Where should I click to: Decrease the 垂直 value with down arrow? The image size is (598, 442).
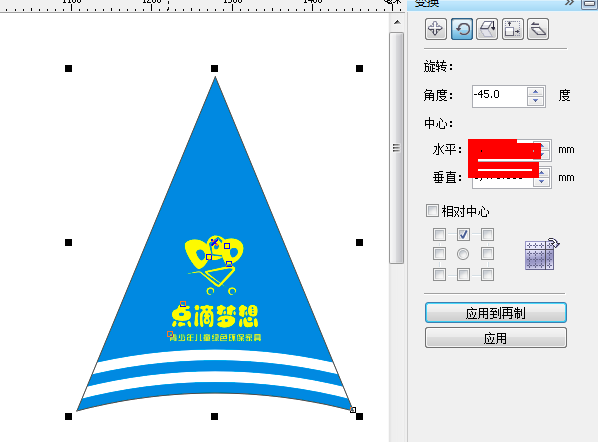point(542,182)
